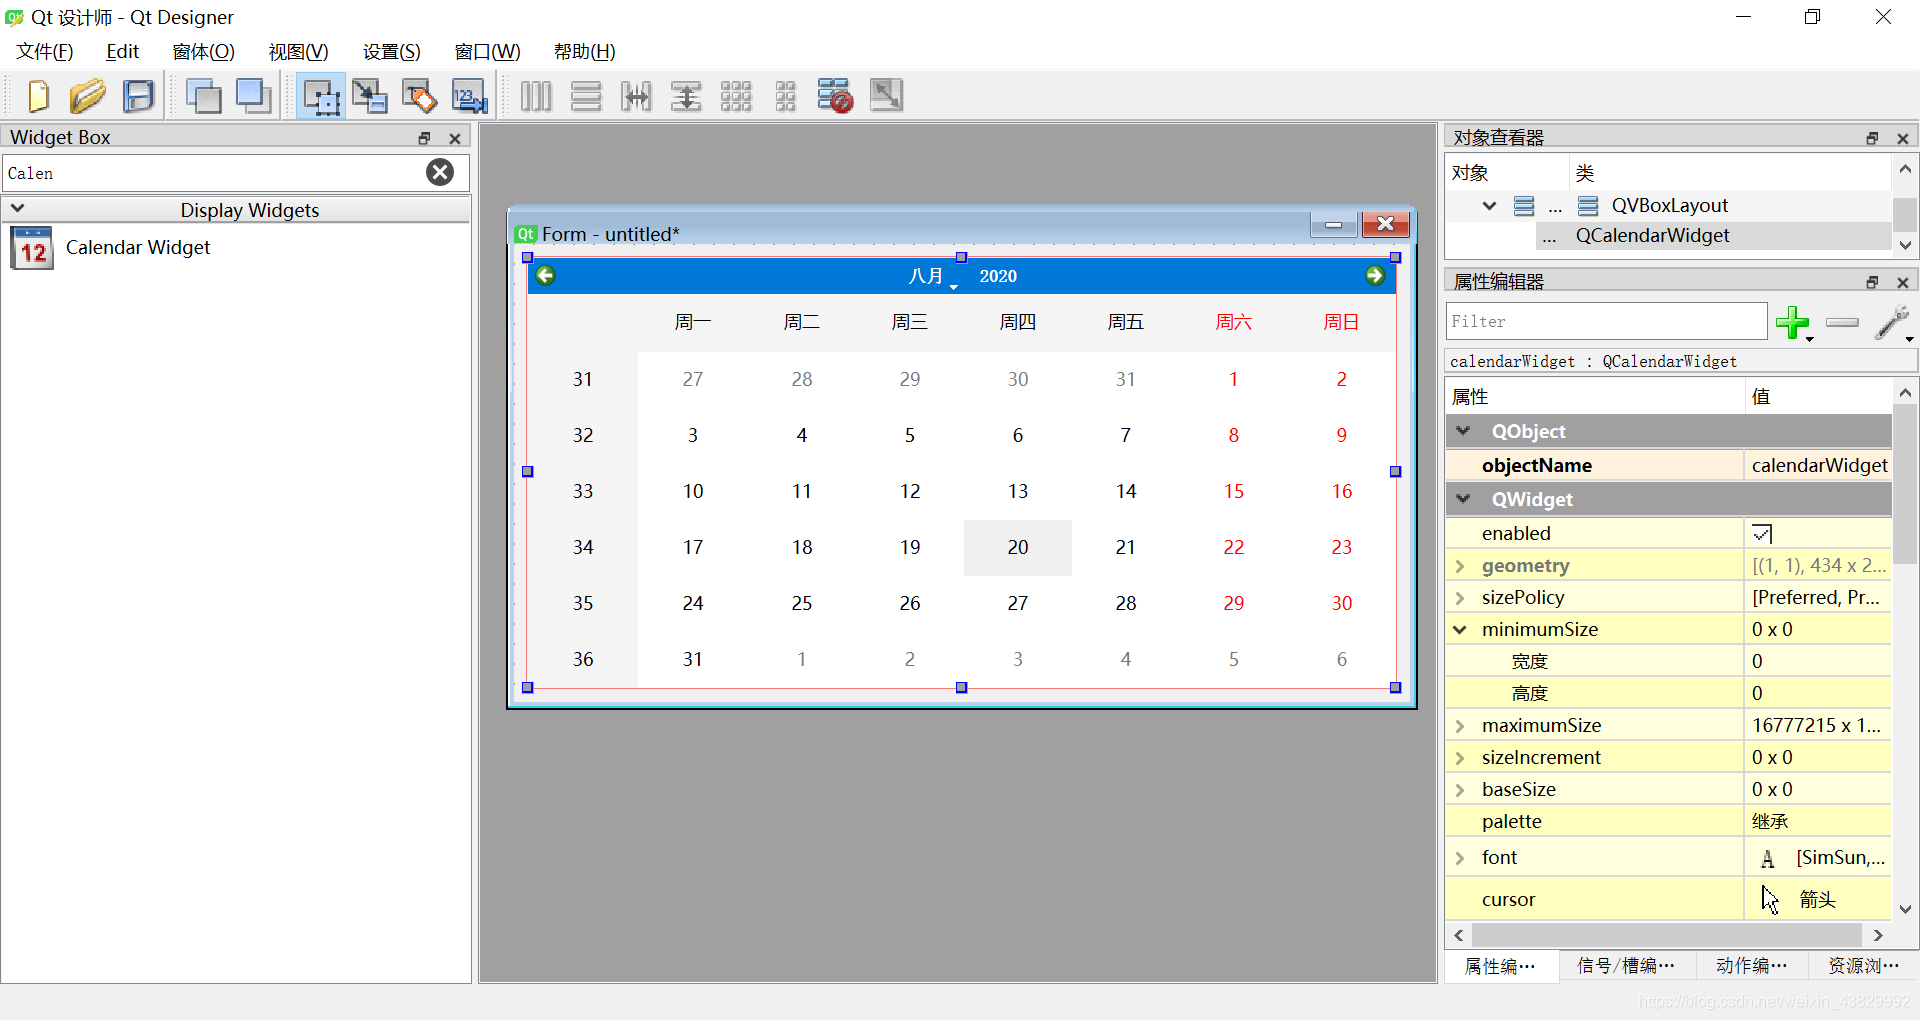Image resolution: width=1920 pixels, height=1020 pixels.
Task: Go to previous month in calendar
Action: pos(545,275)
